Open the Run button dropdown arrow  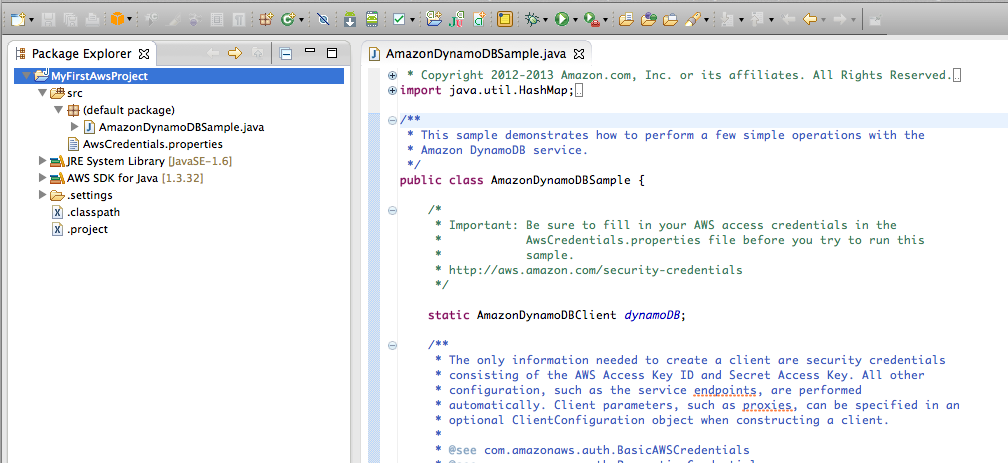576,19
